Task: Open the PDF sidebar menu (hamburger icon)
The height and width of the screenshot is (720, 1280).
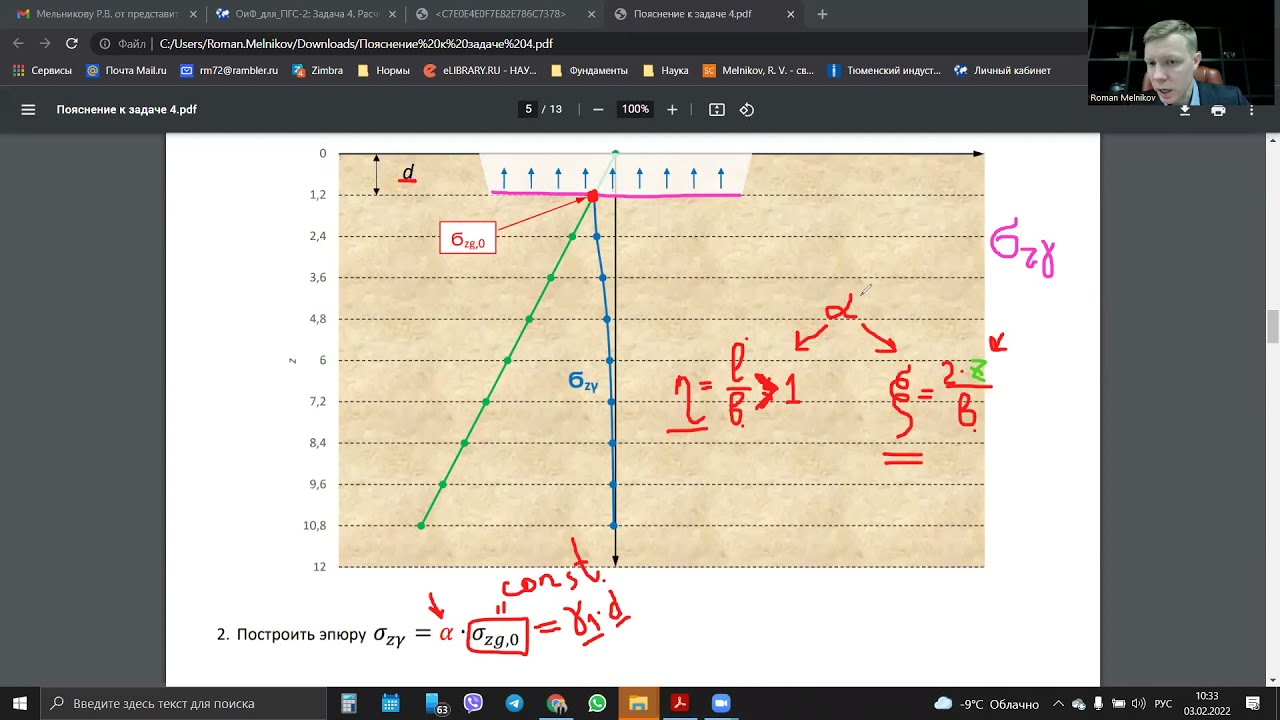Action: 28,109
